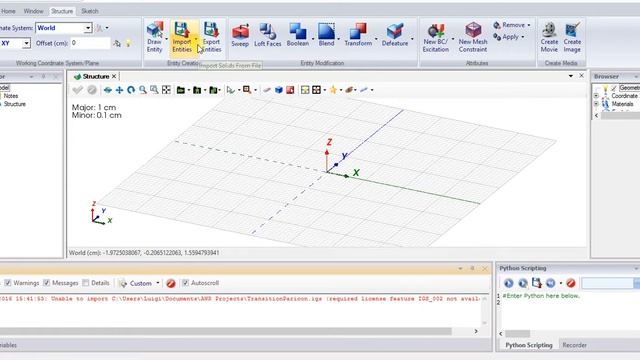
Task: Click the grayed check mark toolbar icon
Action: [x=77, y=90]
